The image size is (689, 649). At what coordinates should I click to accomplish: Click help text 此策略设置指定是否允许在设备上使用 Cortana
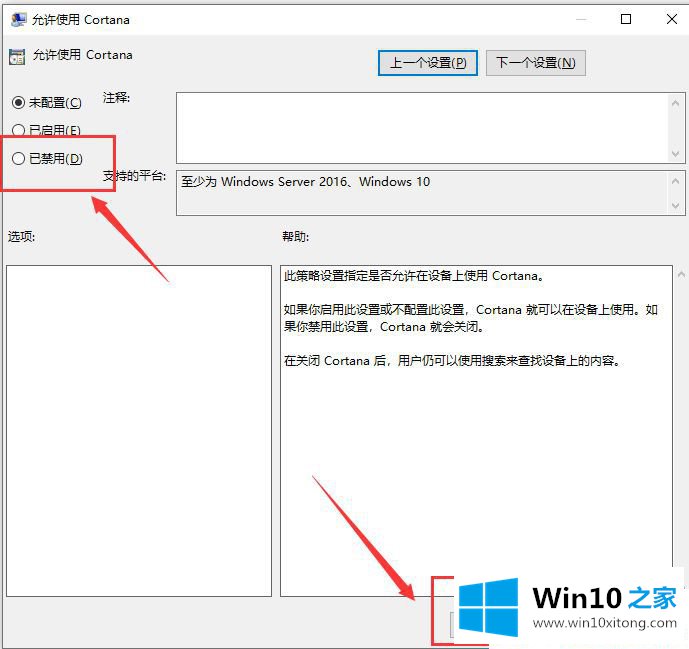coord(413,276)
